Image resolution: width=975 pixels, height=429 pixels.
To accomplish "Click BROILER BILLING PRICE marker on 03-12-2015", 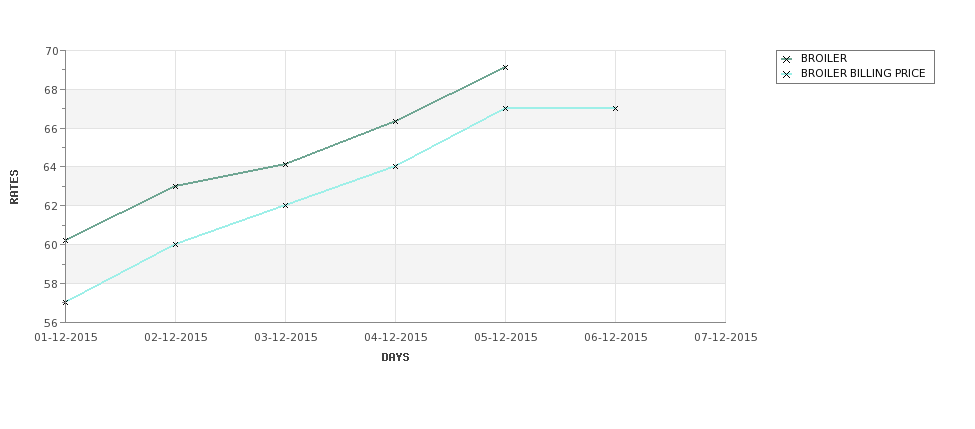I will point(285,205).
